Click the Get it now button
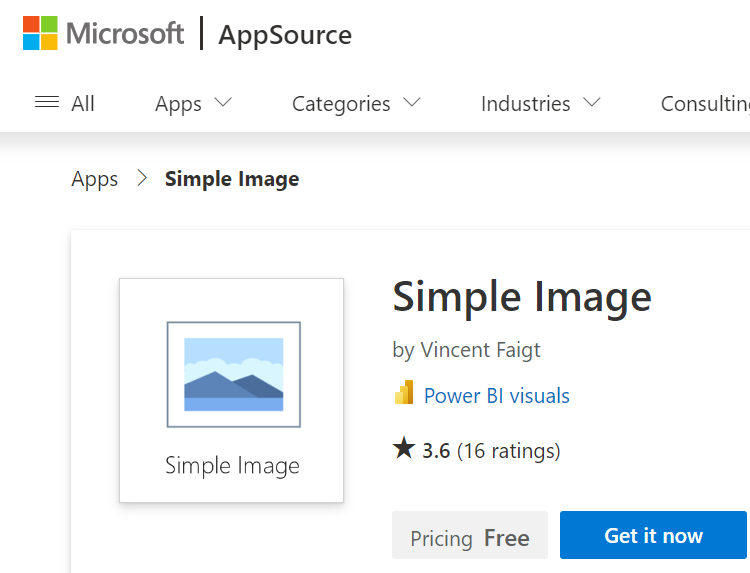The width and height of the screenshot is (750, 573). (x=653, y=535)
